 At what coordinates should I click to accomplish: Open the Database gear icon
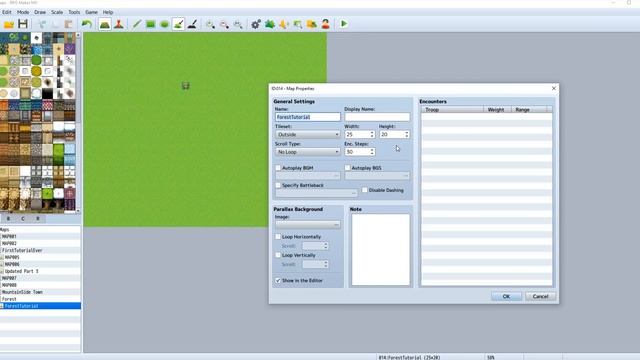[256, 24]
